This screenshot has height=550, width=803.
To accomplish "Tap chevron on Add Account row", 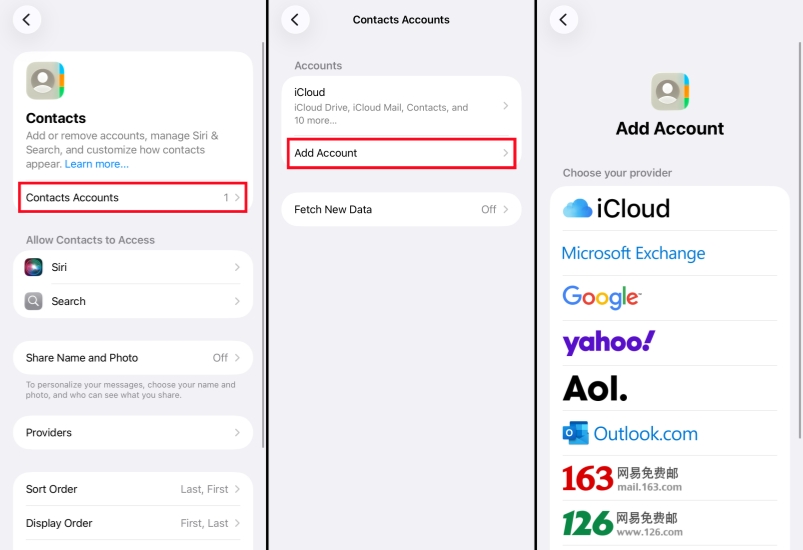I will click(505, 153).
